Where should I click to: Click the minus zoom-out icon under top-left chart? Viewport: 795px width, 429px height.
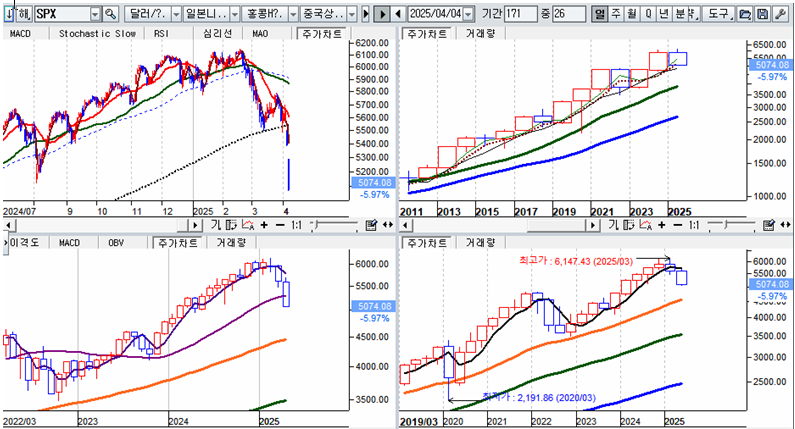click(280, 225)
